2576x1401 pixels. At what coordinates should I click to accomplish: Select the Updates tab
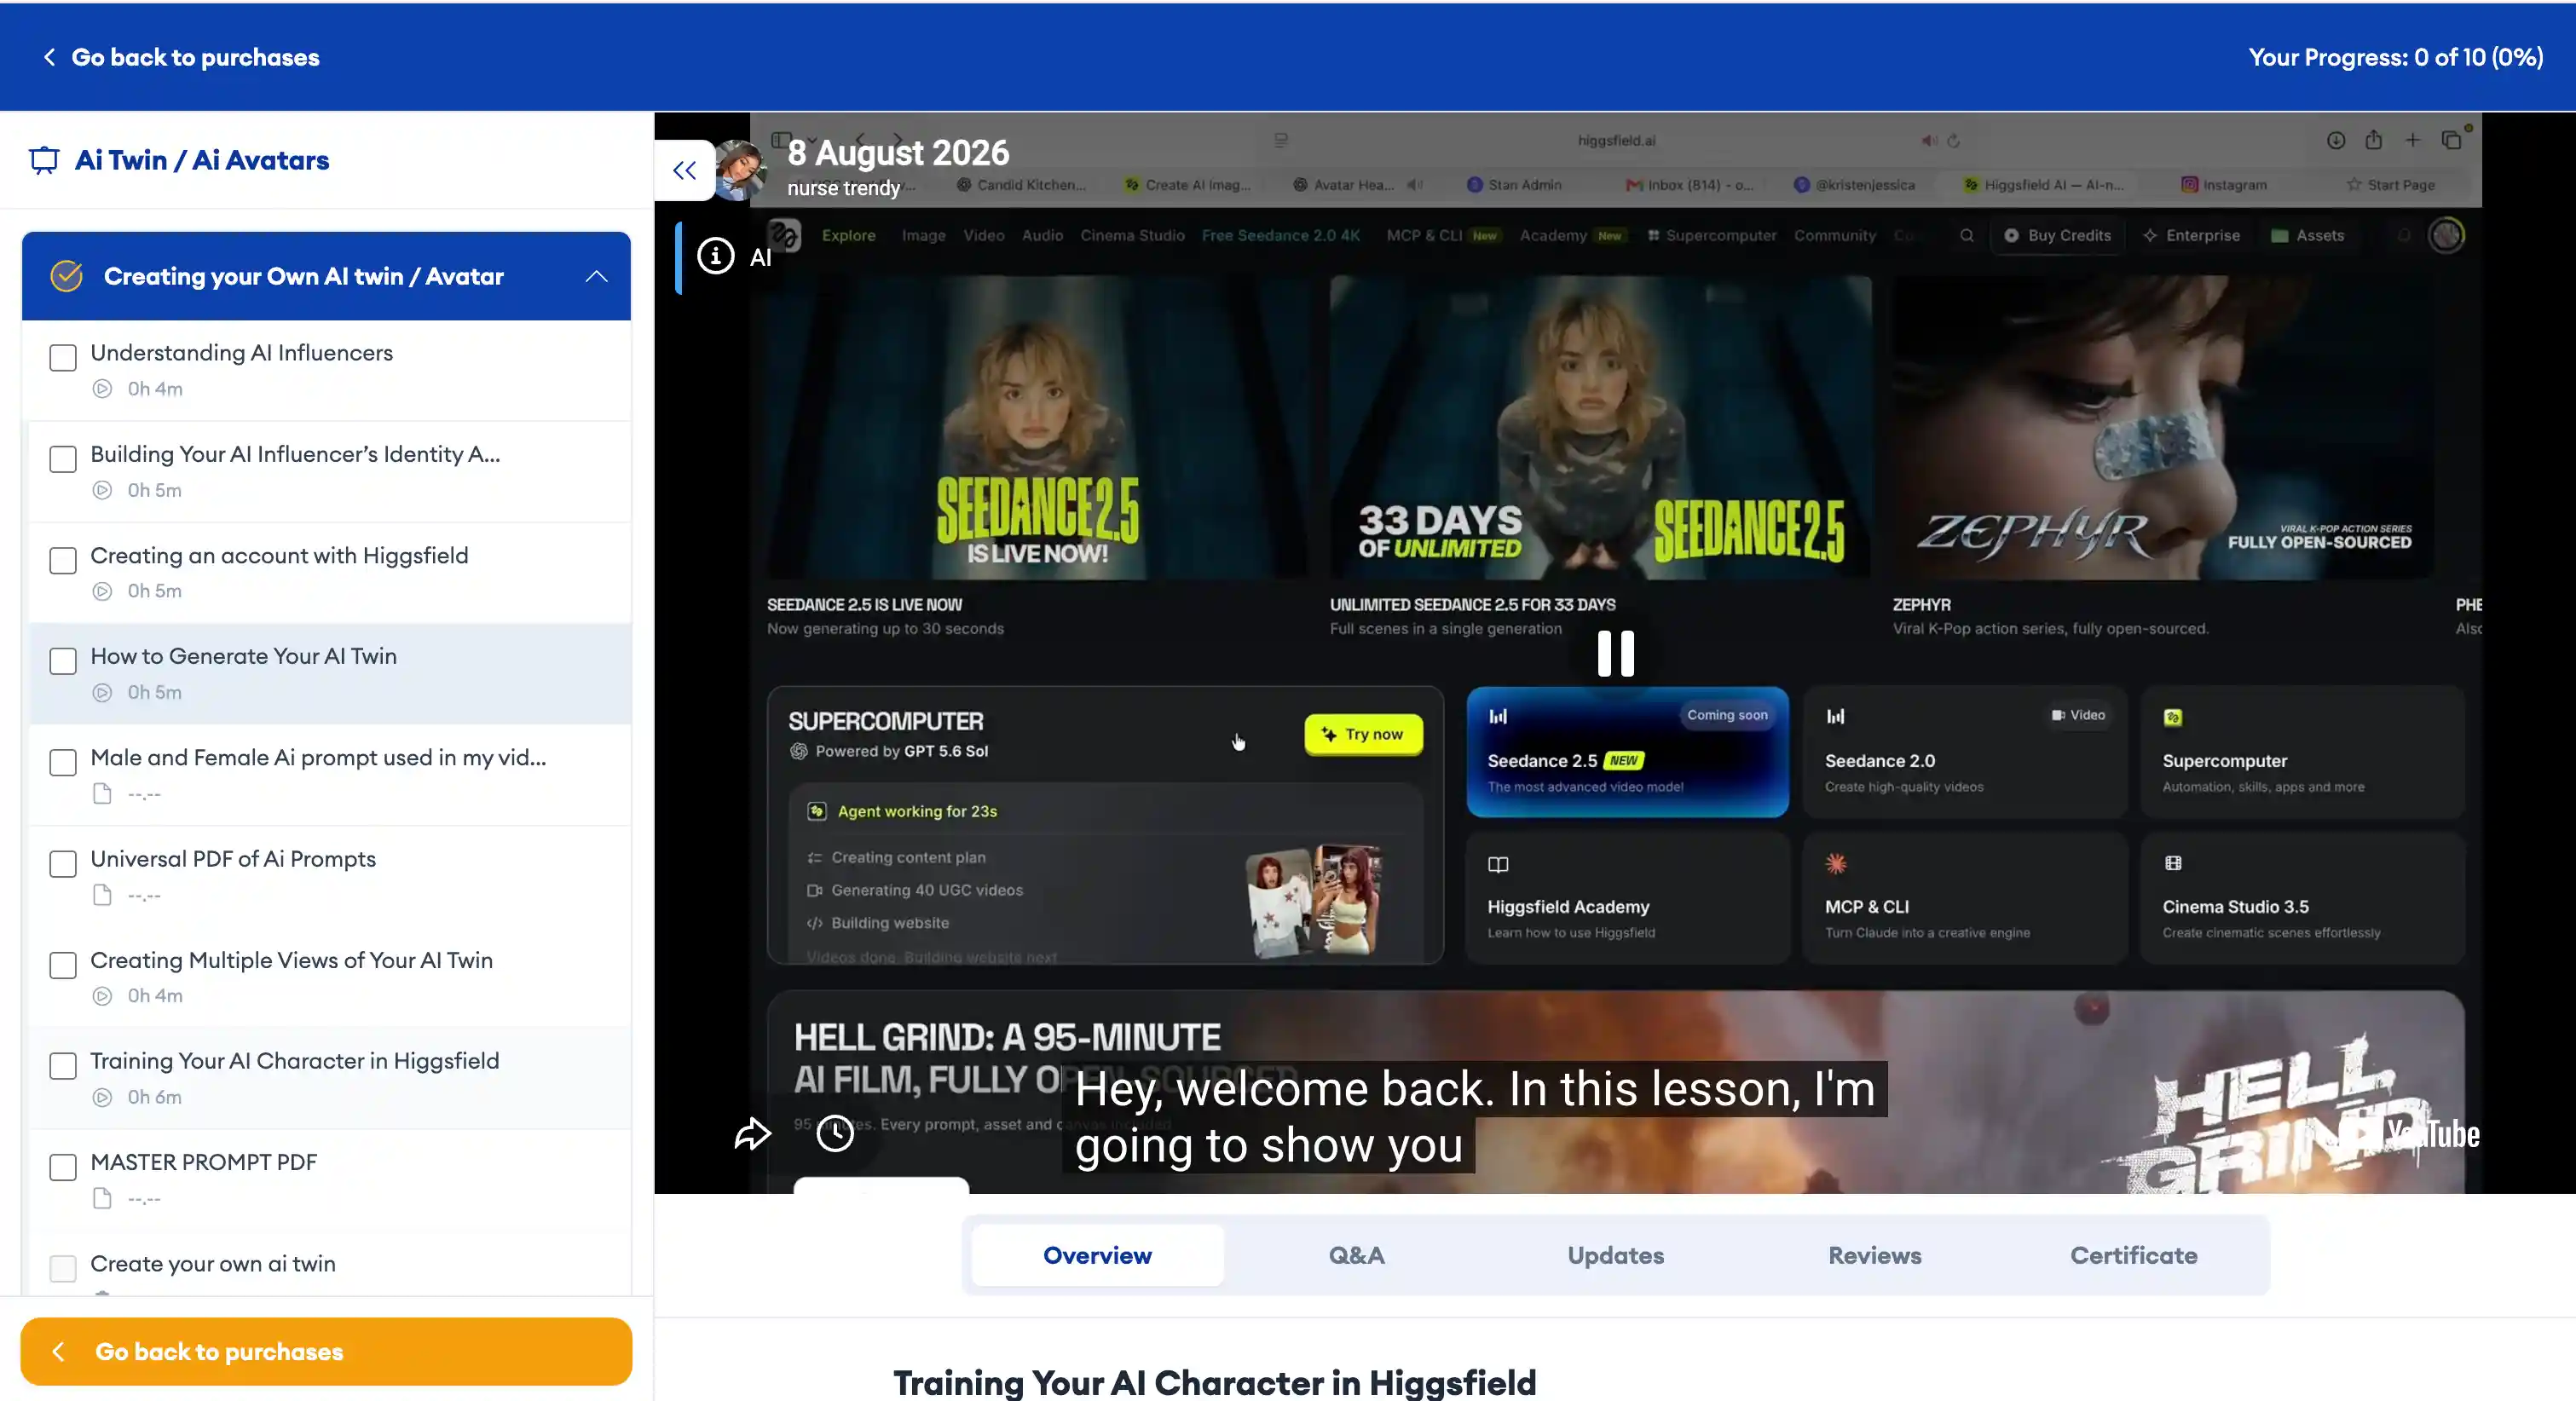[1615, 1255]
